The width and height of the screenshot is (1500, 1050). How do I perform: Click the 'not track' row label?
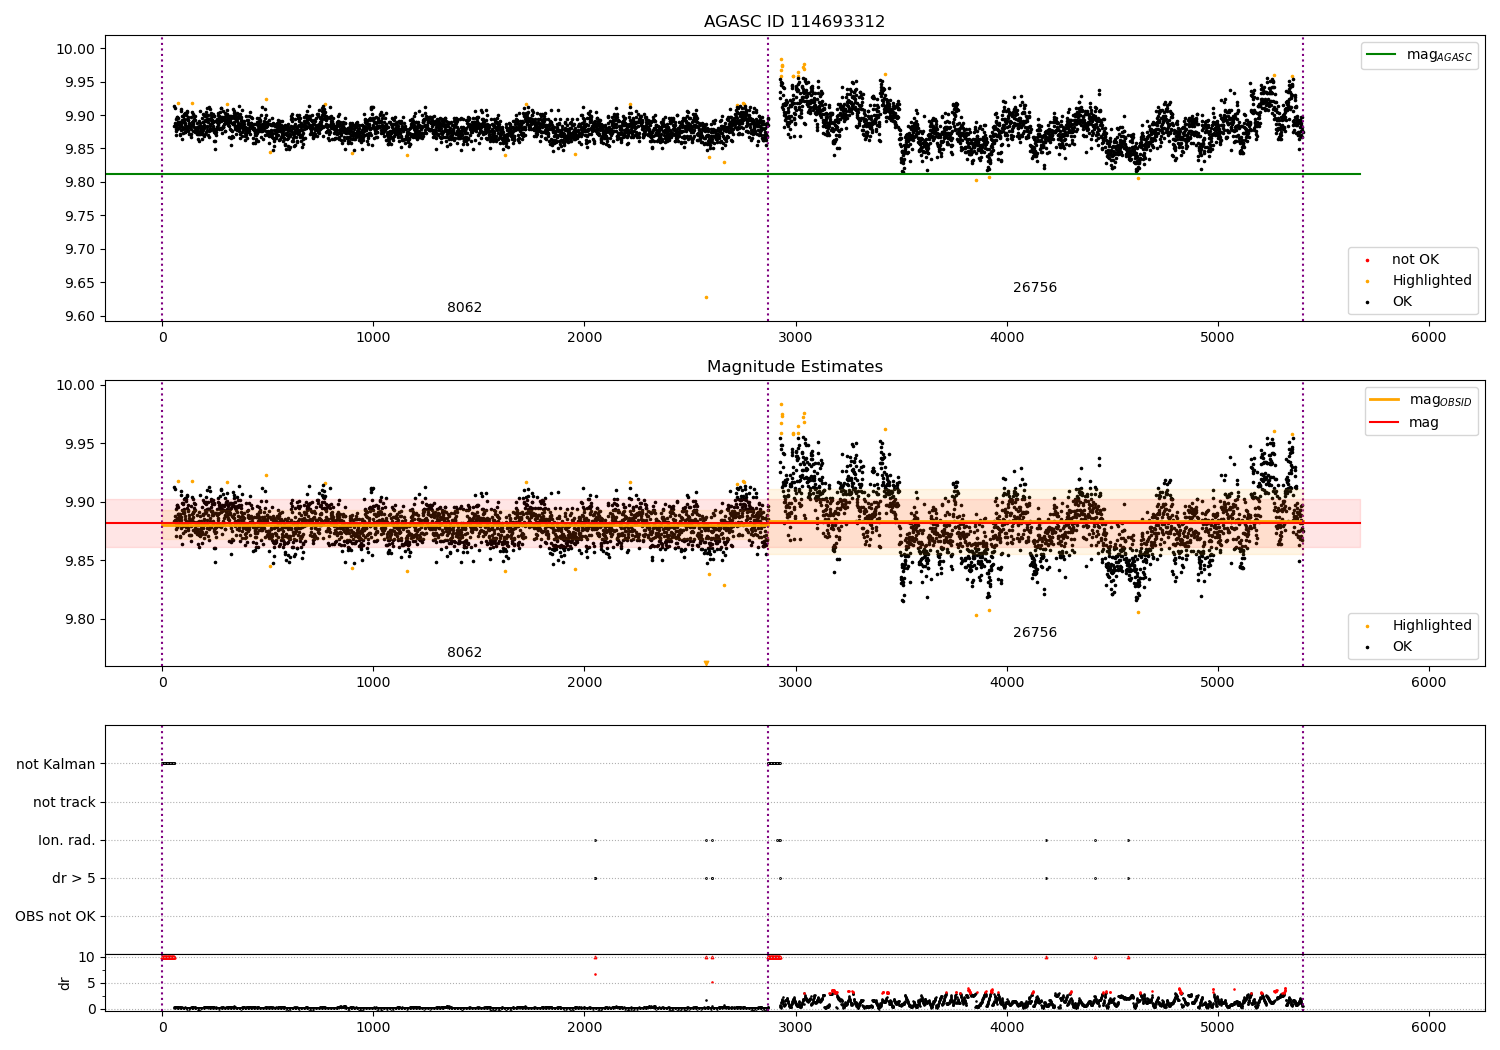(64, 802)
